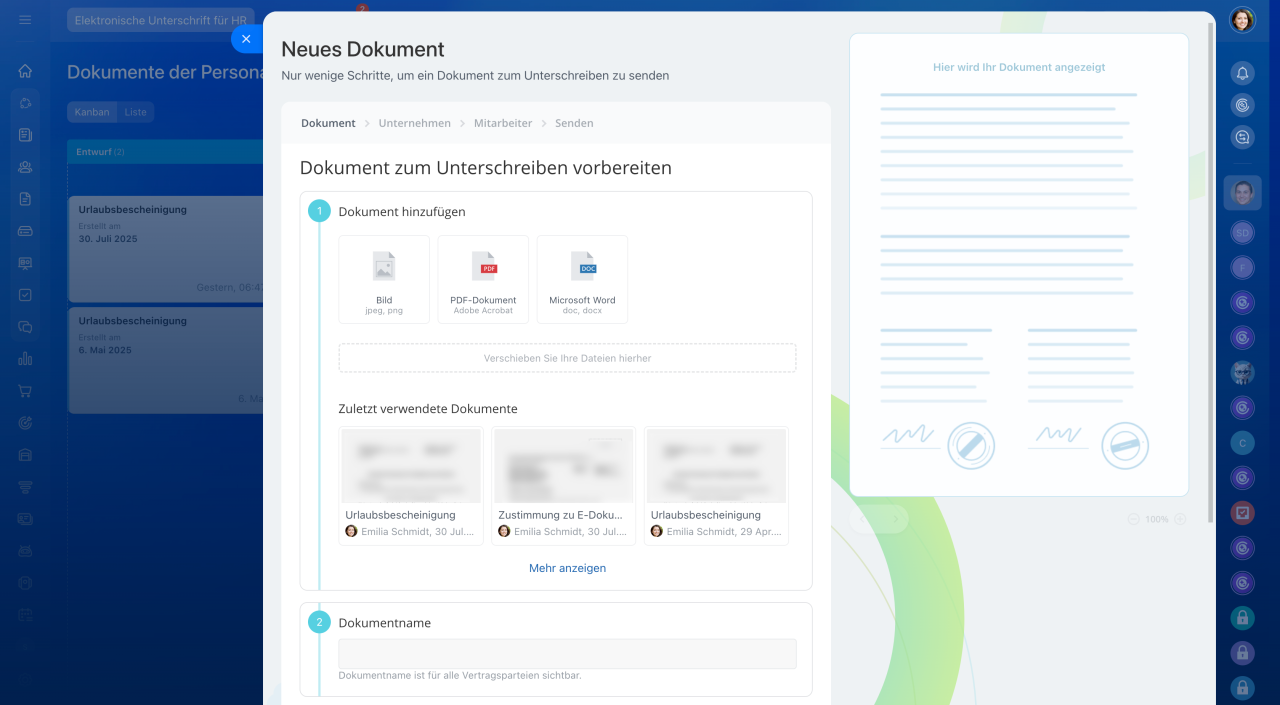Open the employees icon in left sidebar
The height and width of the screenshot is (705, 1280).
[25, 167]
